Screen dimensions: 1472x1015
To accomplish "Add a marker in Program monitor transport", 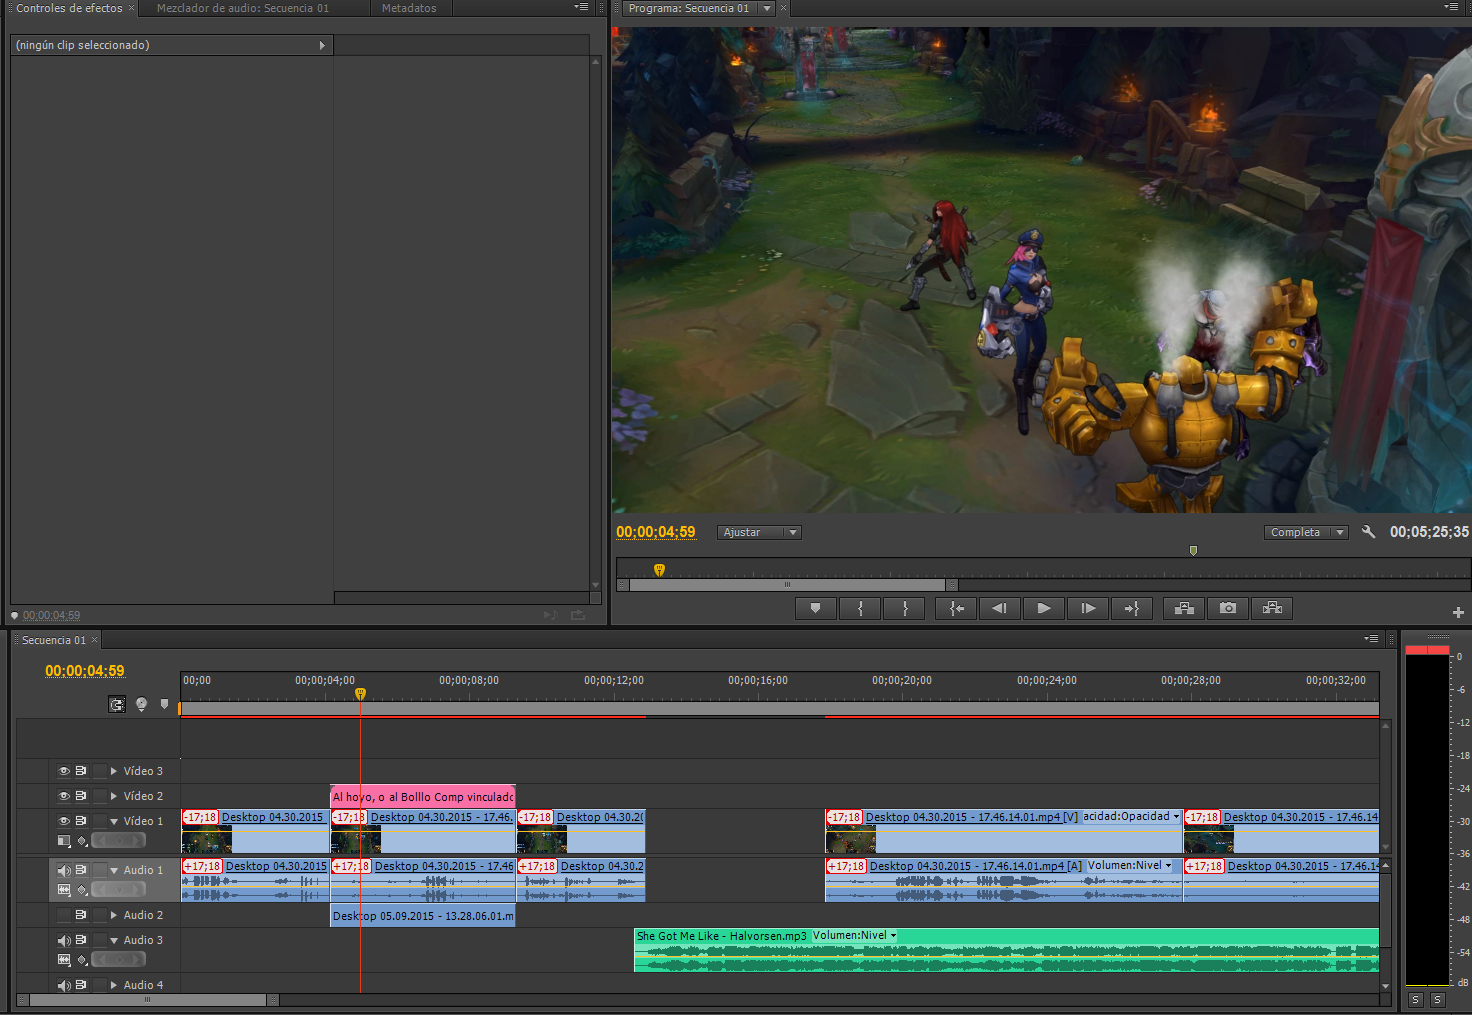I will pos(815,608).
